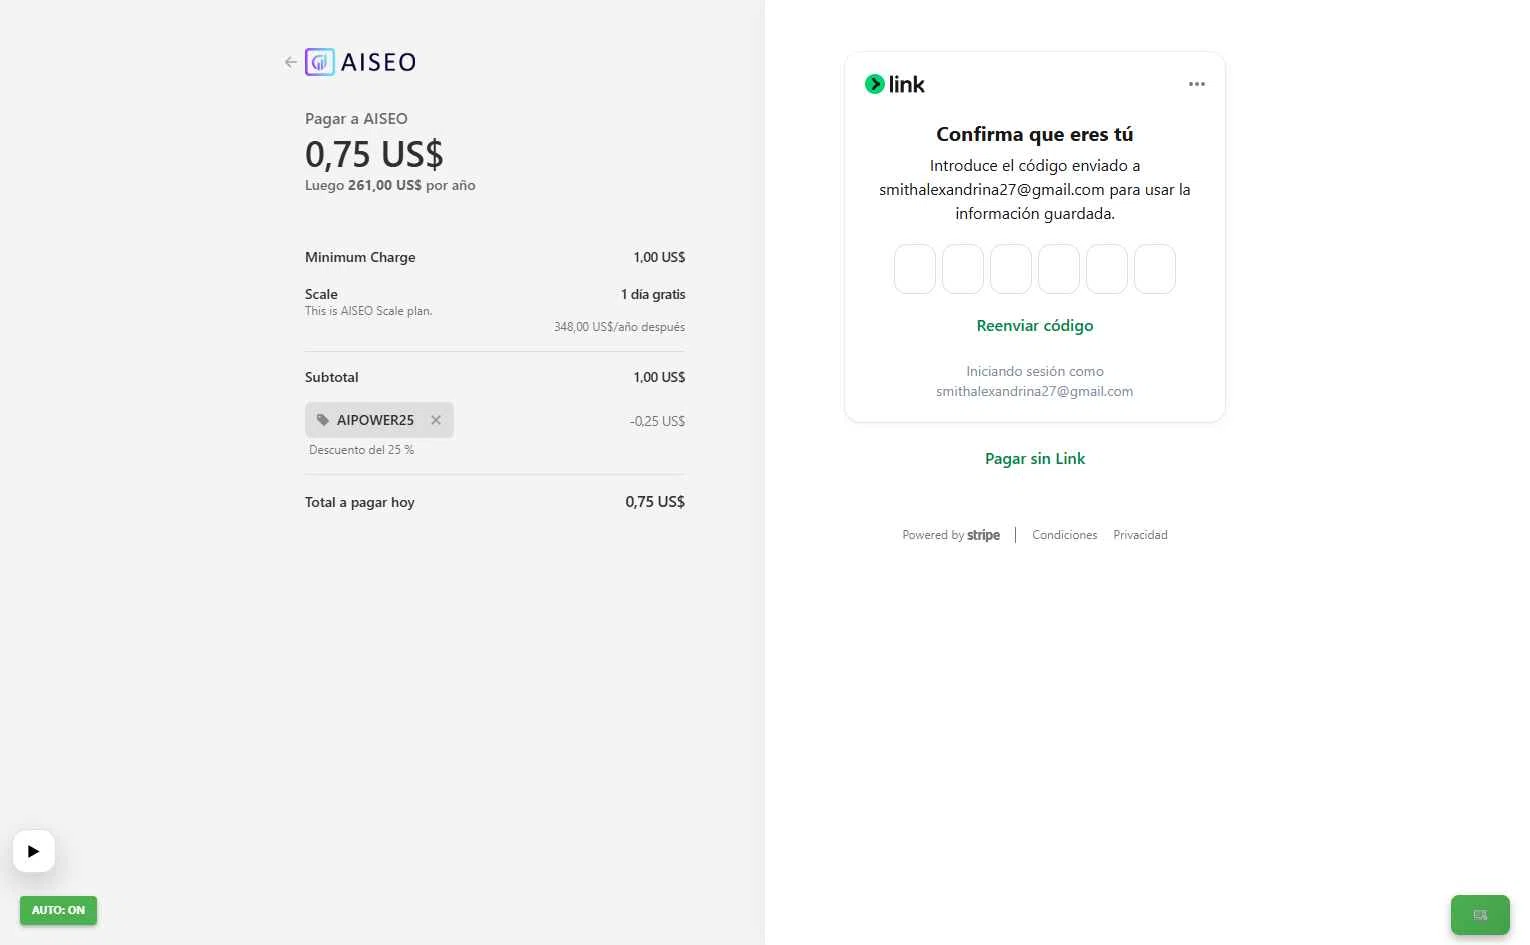Focus the fourth verification code box
Screen dimensions: 1530x945
1059,269
